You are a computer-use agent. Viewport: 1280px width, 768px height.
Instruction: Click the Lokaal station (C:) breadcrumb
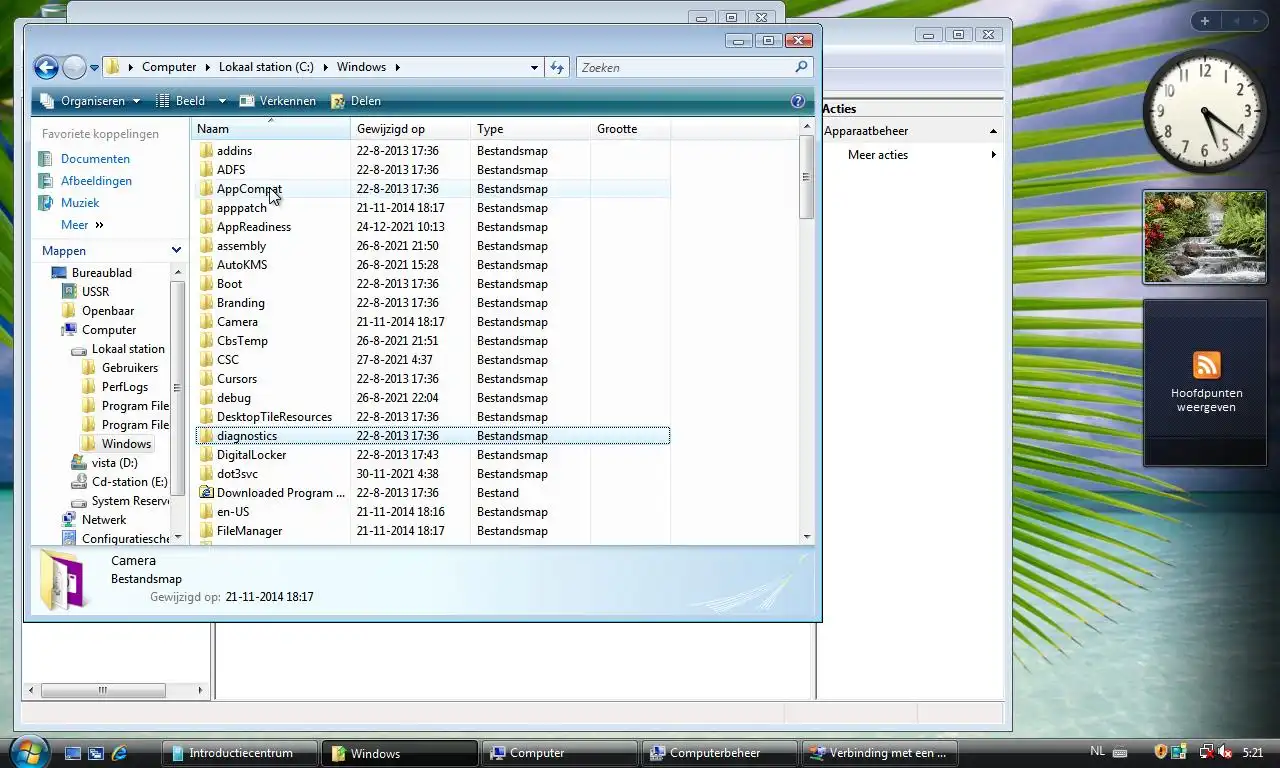pos(267,67)
